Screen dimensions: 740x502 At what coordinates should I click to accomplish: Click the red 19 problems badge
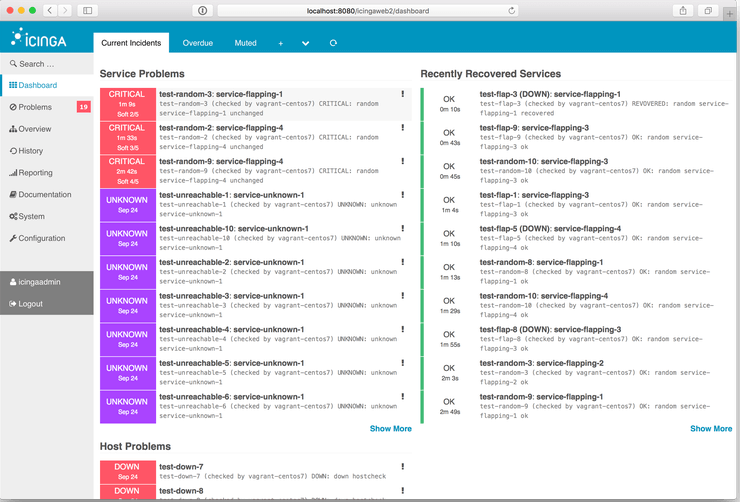click(x=84, y=107)
